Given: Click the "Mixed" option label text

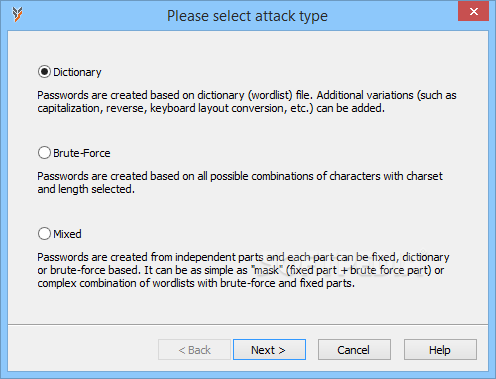Looking at the screenshot, I should point(67,234).
